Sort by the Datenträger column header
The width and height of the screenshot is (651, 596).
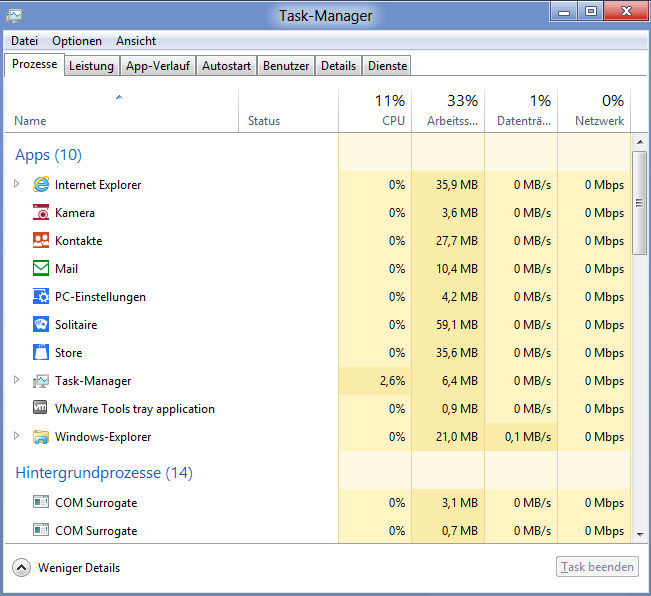(521, 111)
